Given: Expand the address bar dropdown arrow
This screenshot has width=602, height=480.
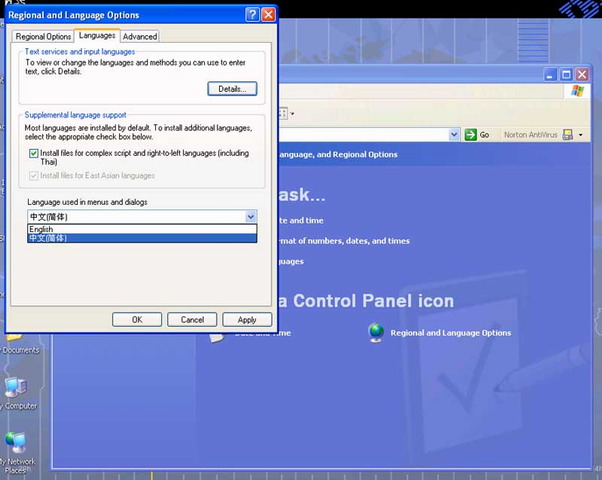Looking at the screenshot, I should (x=454, y=135).
